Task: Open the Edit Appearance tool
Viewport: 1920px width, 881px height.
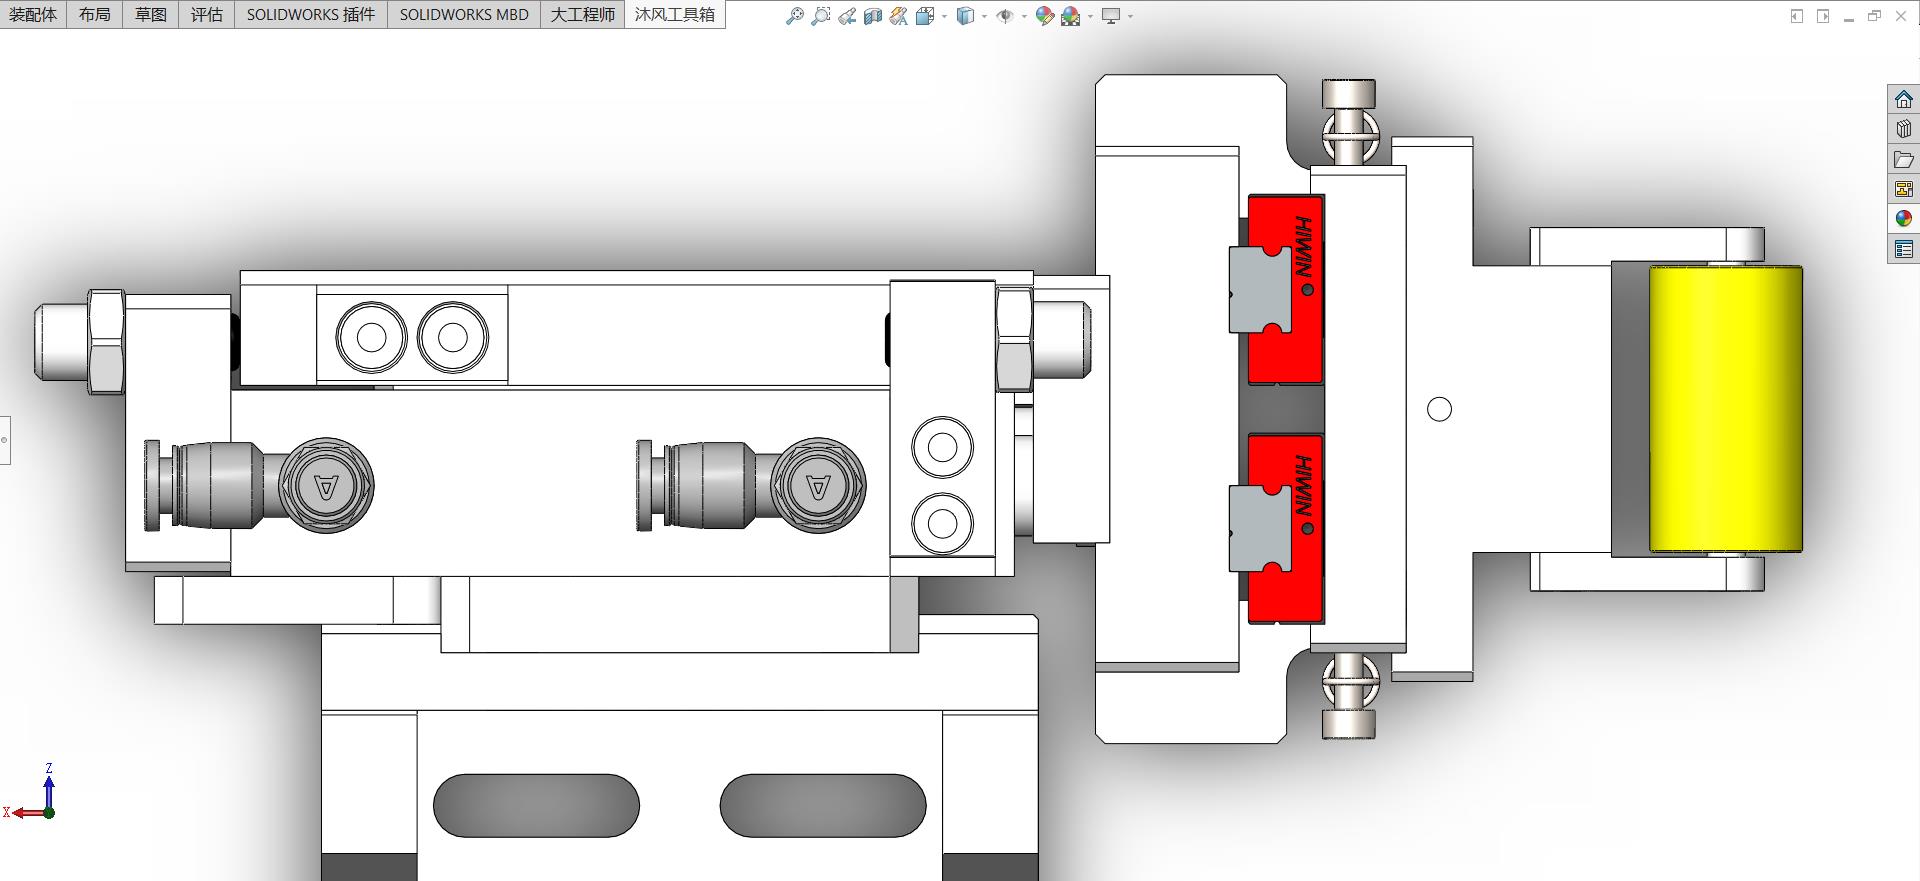Action: [x=1045, y=16]
